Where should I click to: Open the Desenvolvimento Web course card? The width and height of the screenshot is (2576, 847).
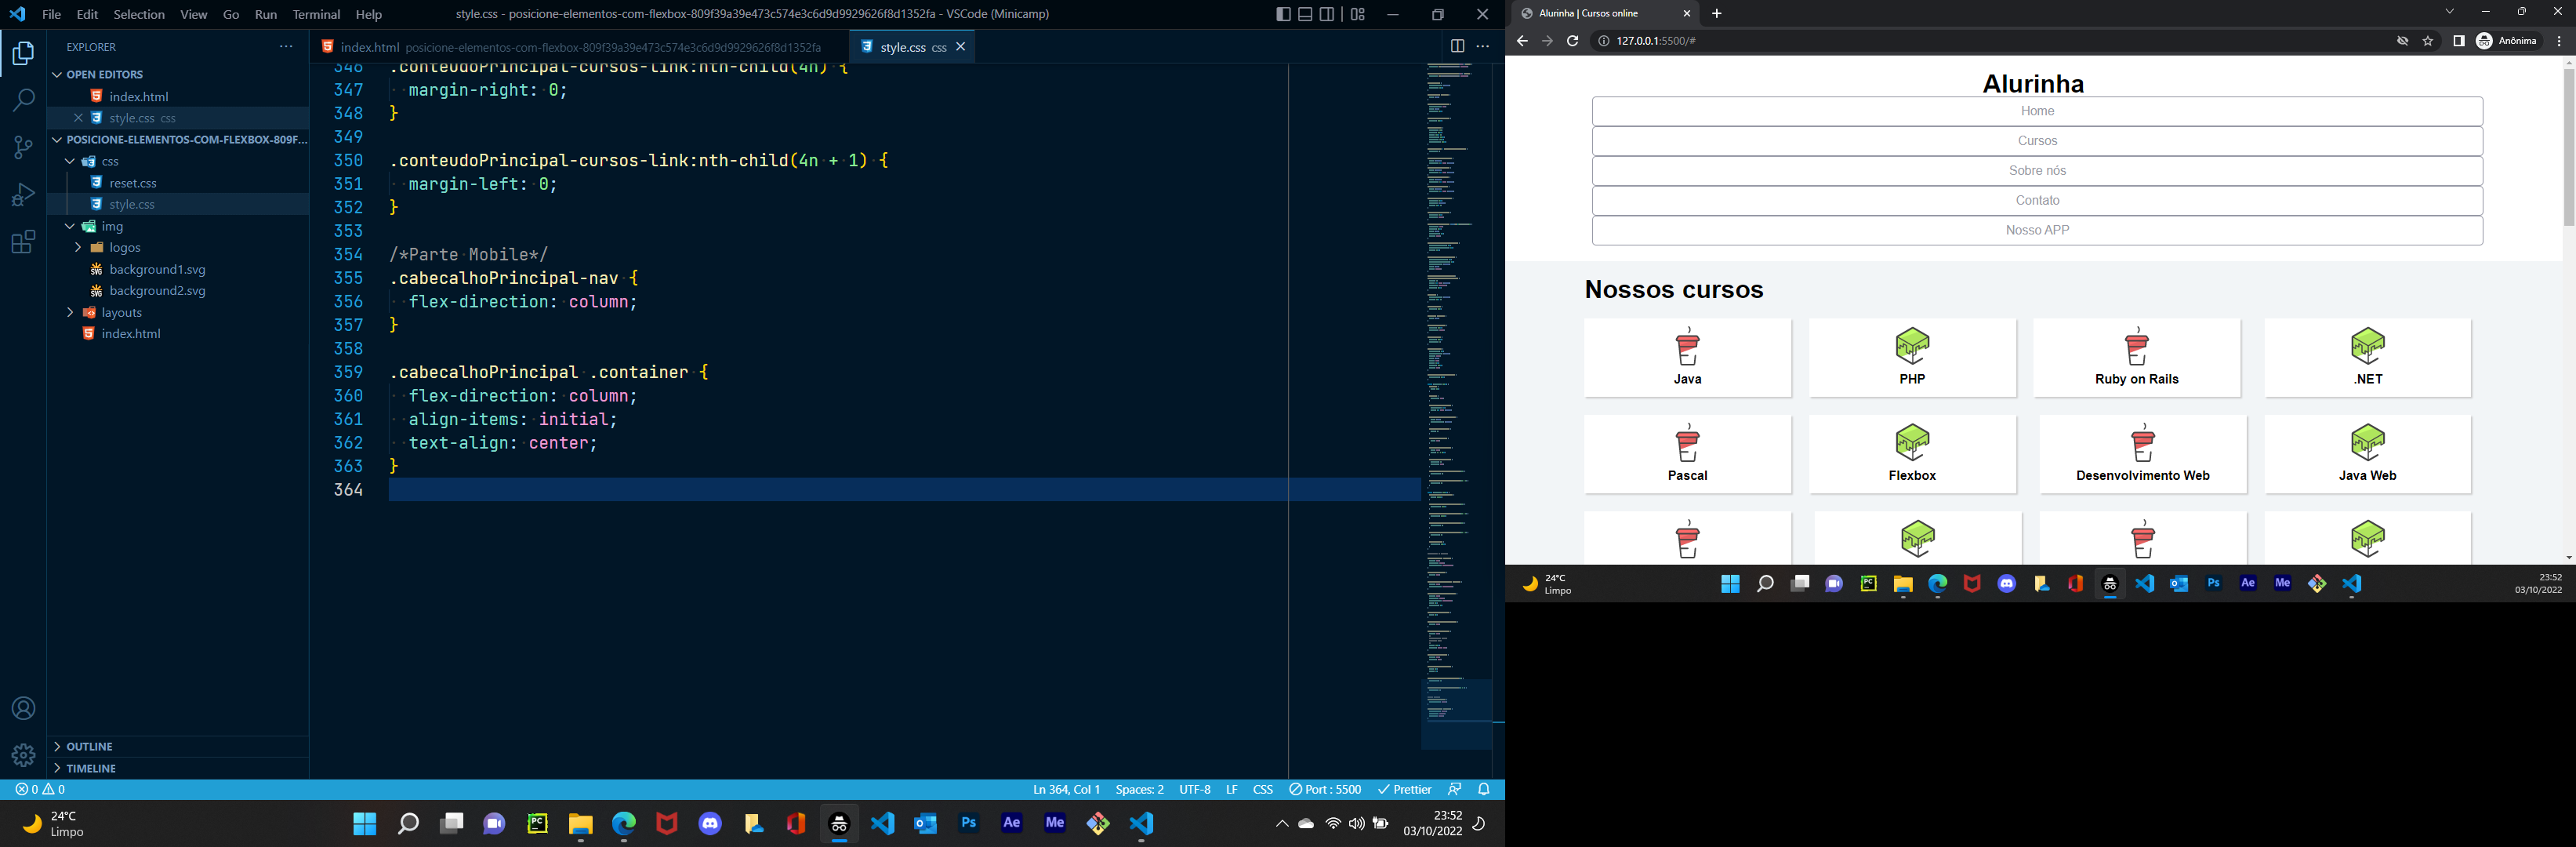tap(2142, 454)
